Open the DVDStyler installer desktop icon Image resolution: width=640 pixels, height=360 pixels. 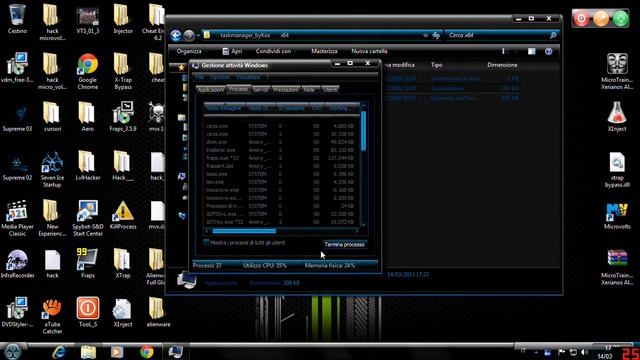17,313
